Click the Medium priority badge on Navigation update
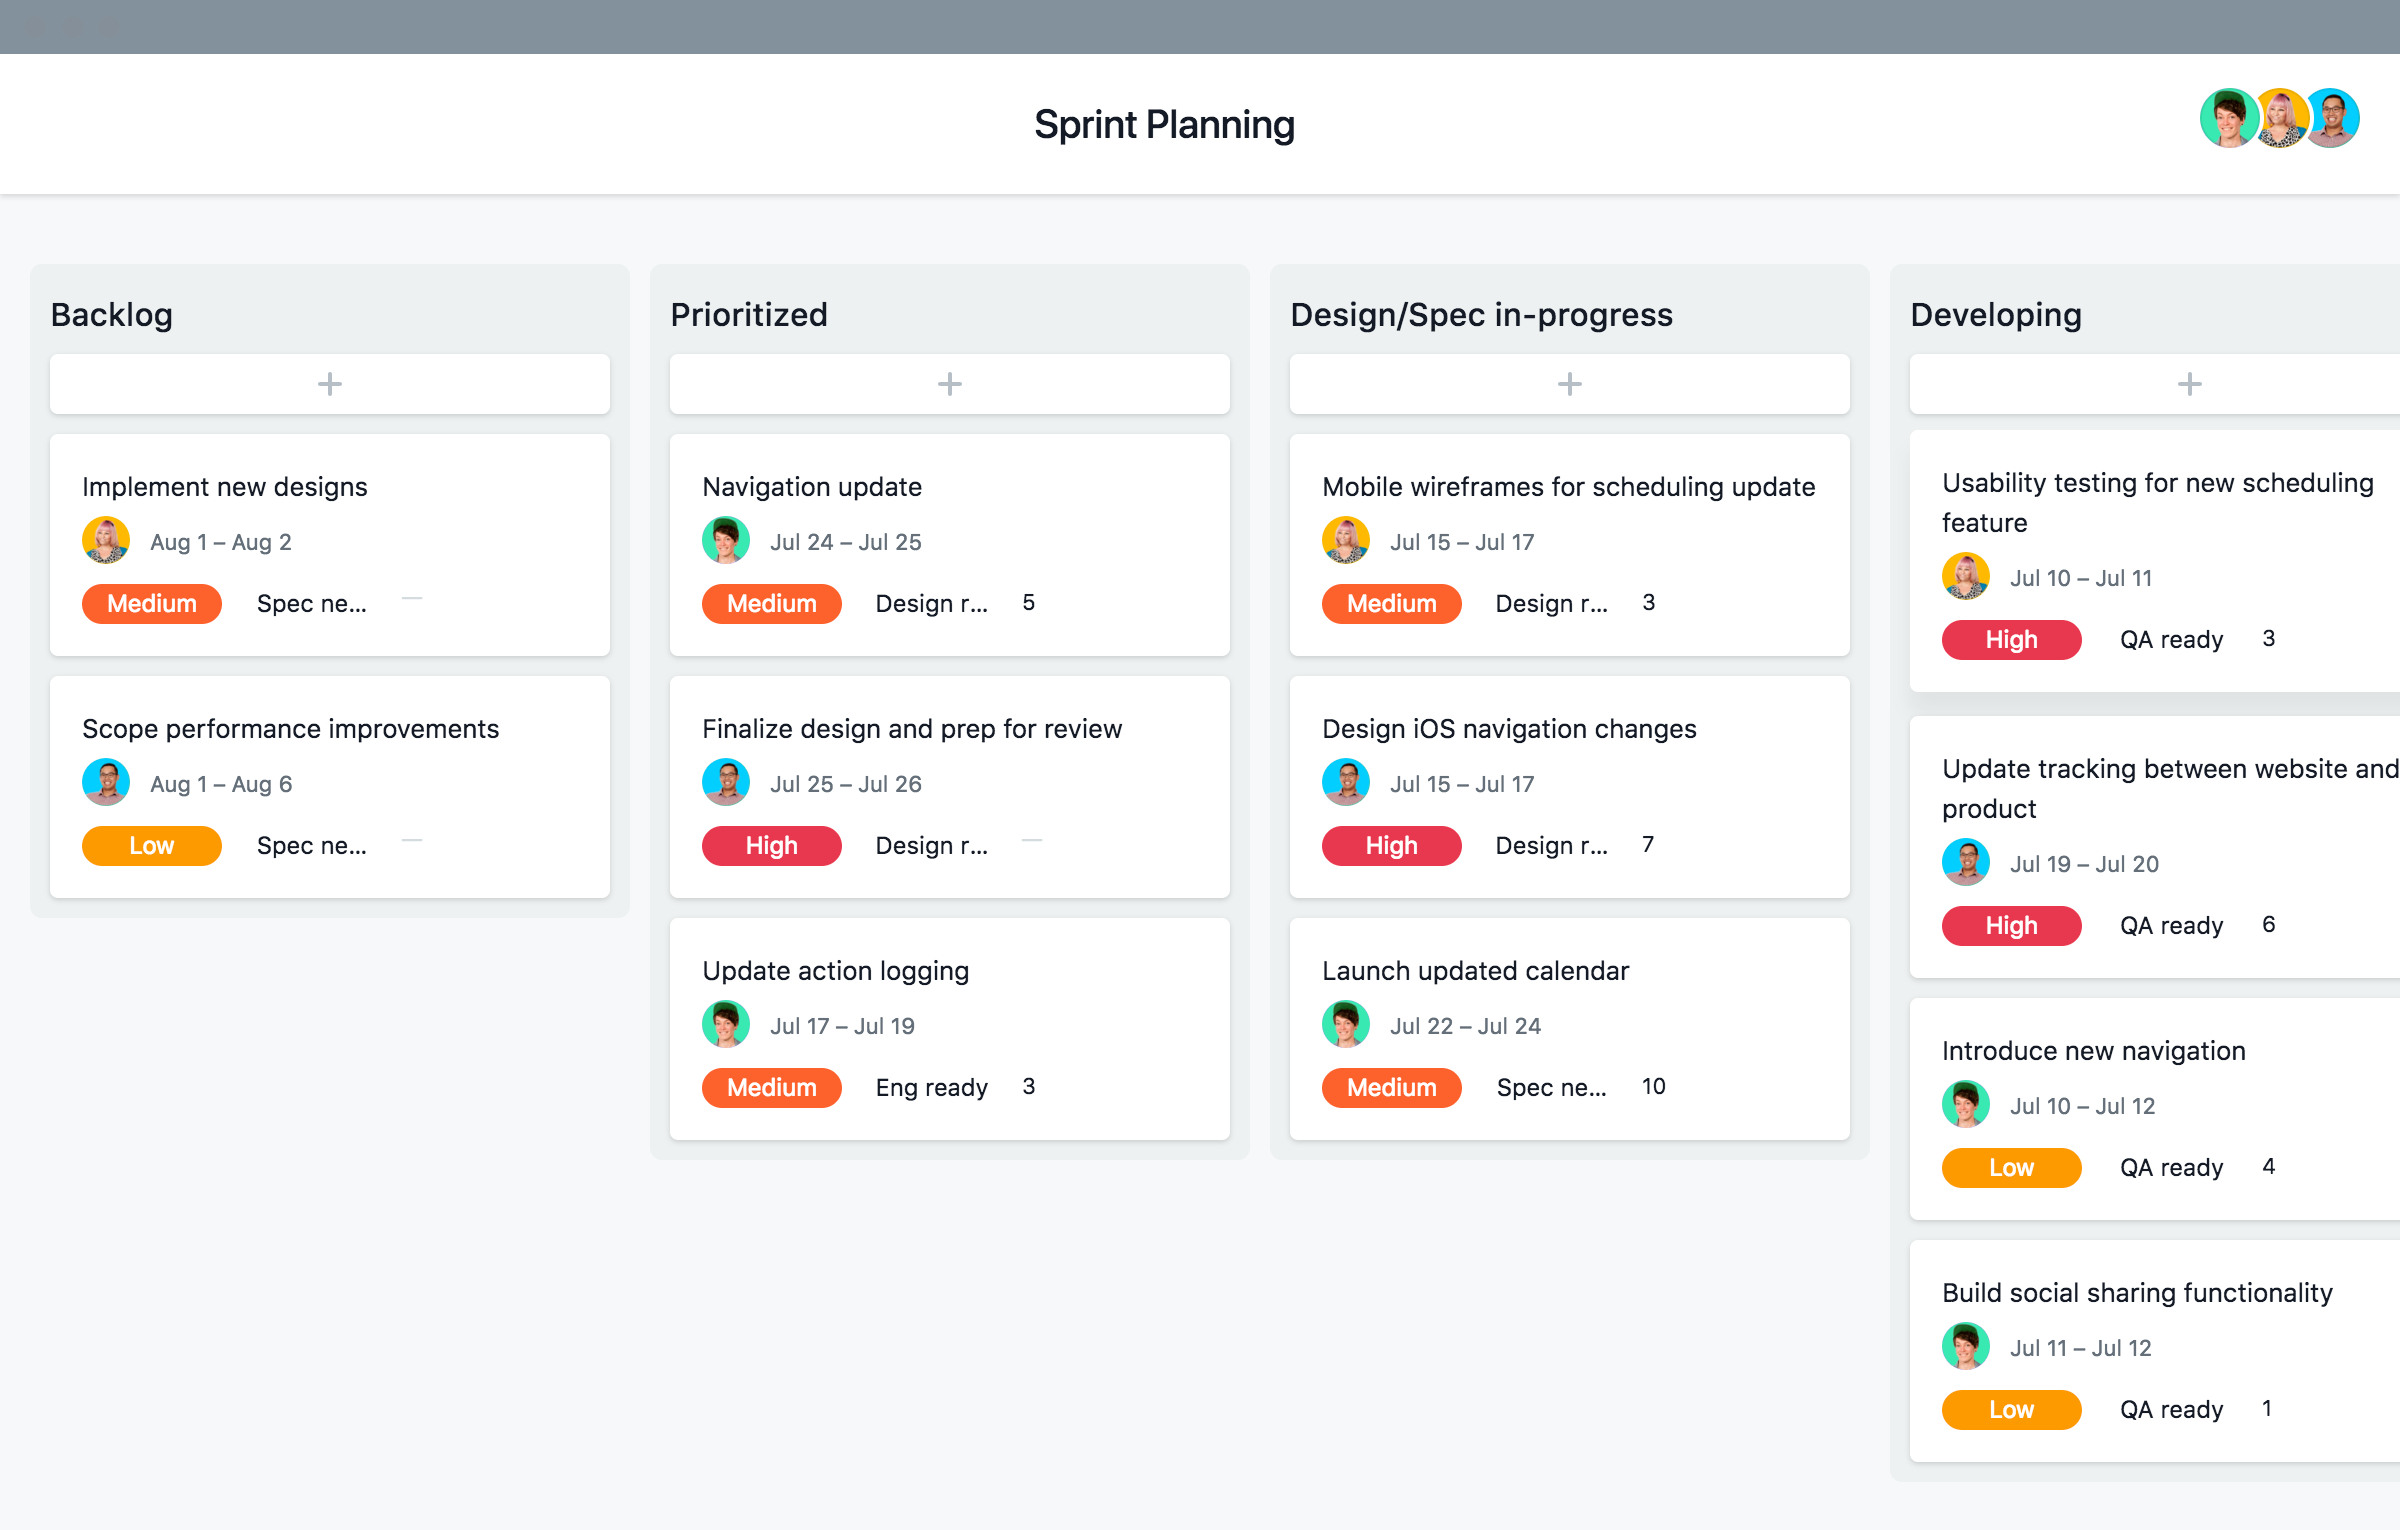The width and height of the screenshot is (2400, 1530). 771,603
